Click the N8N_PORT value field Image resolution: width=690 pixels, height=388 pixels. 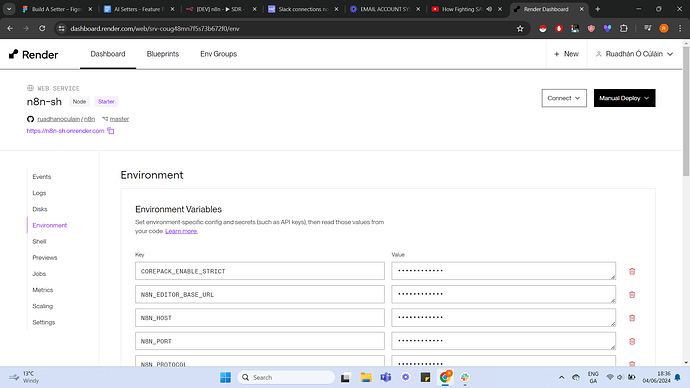[x=503, y=341]
